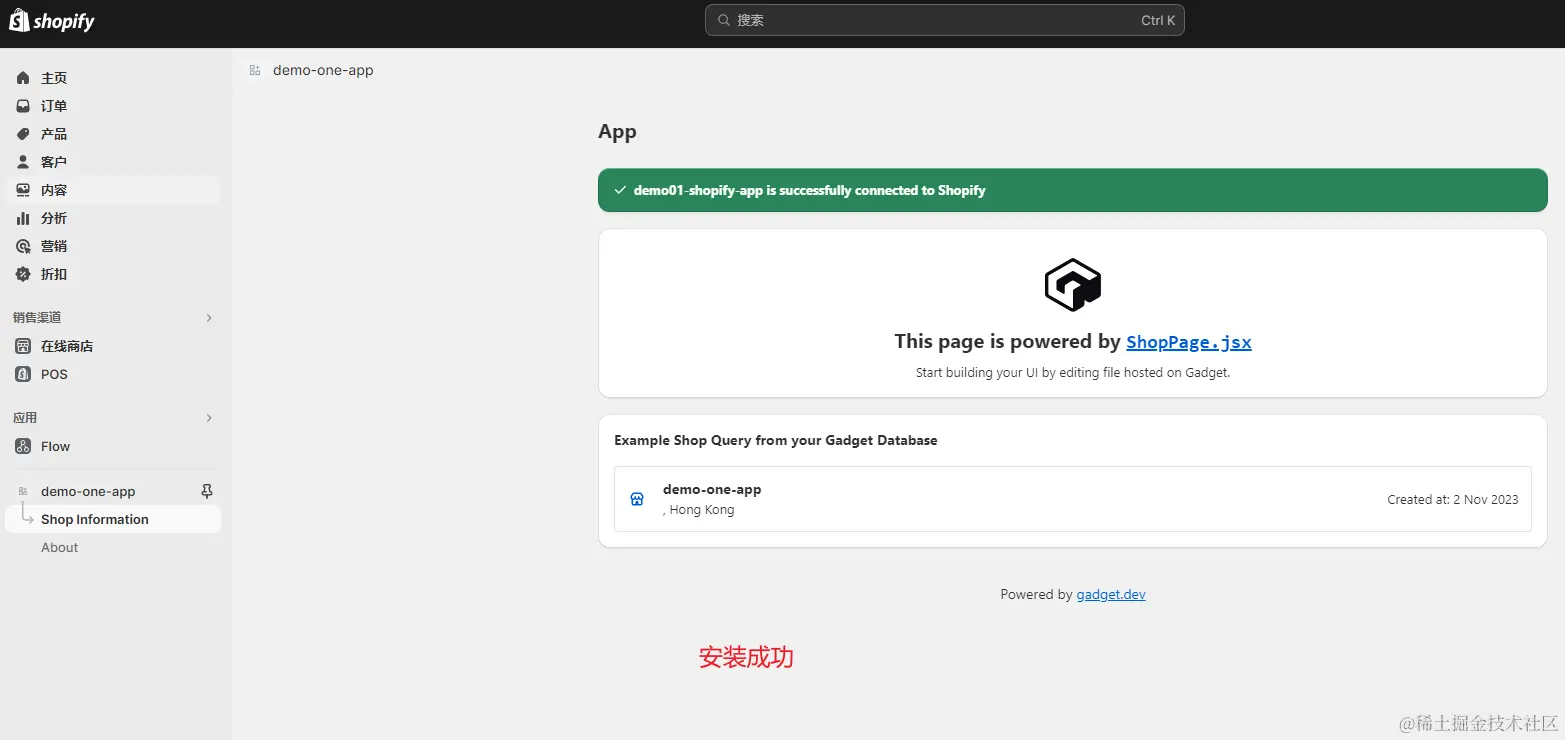Click 'Start building your UI' description text
1565x740 pixels.
(x=1073, y=372)
